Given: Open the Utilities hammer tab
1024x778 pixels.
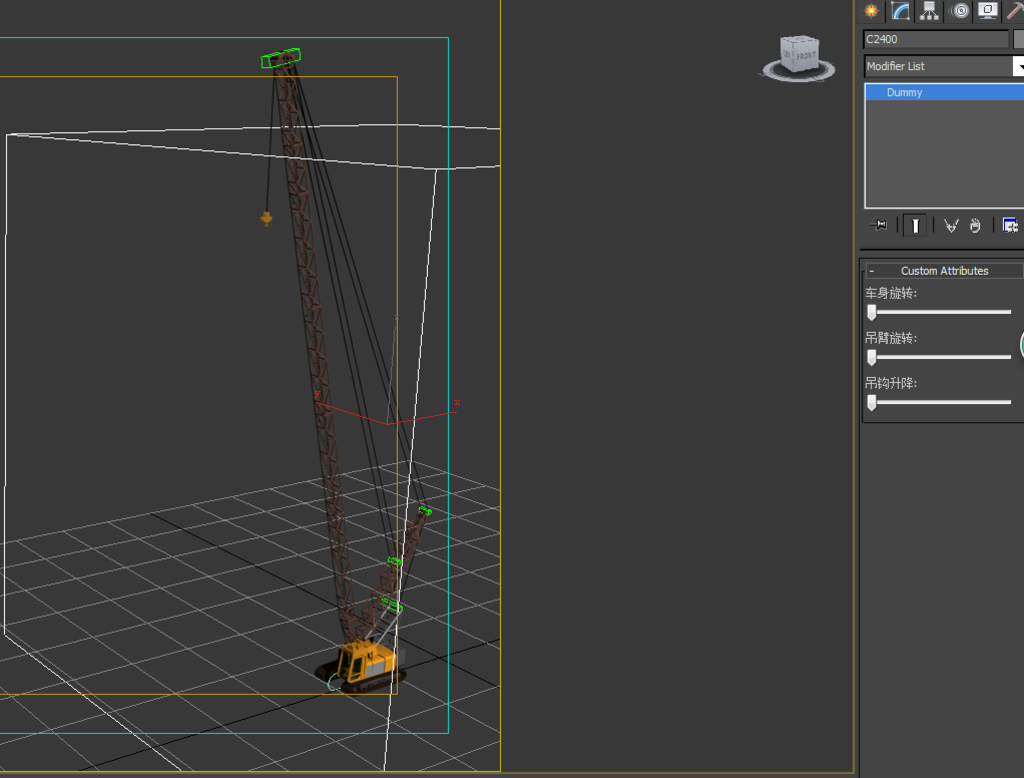Looking at the screenshot, I should (1015, 11).
